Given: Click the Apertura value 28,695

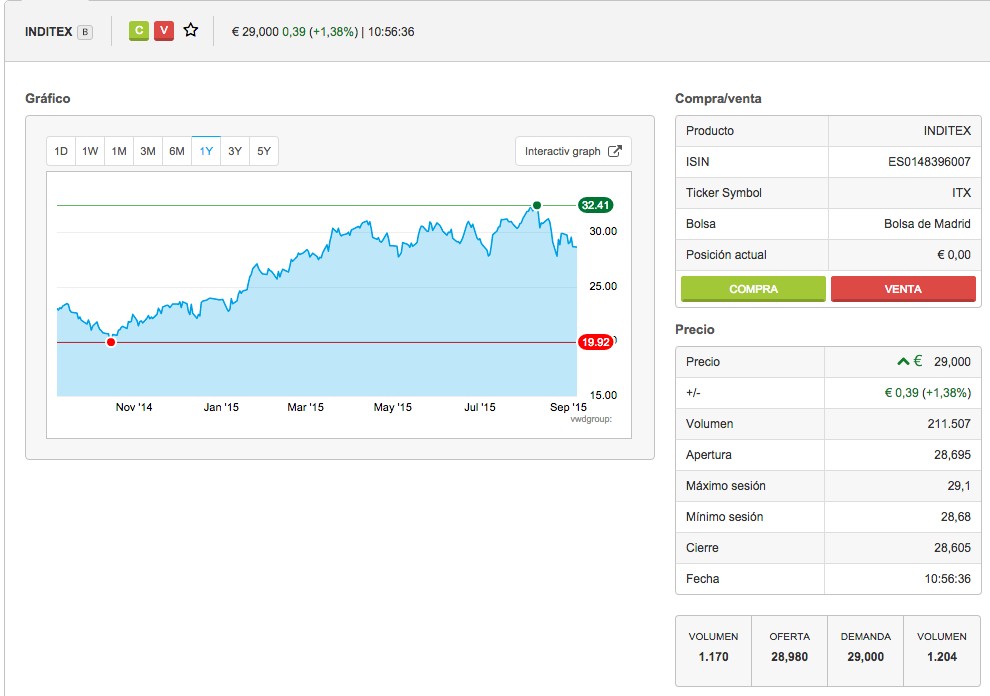Looking at the screenshot, I should pos(952,455).
